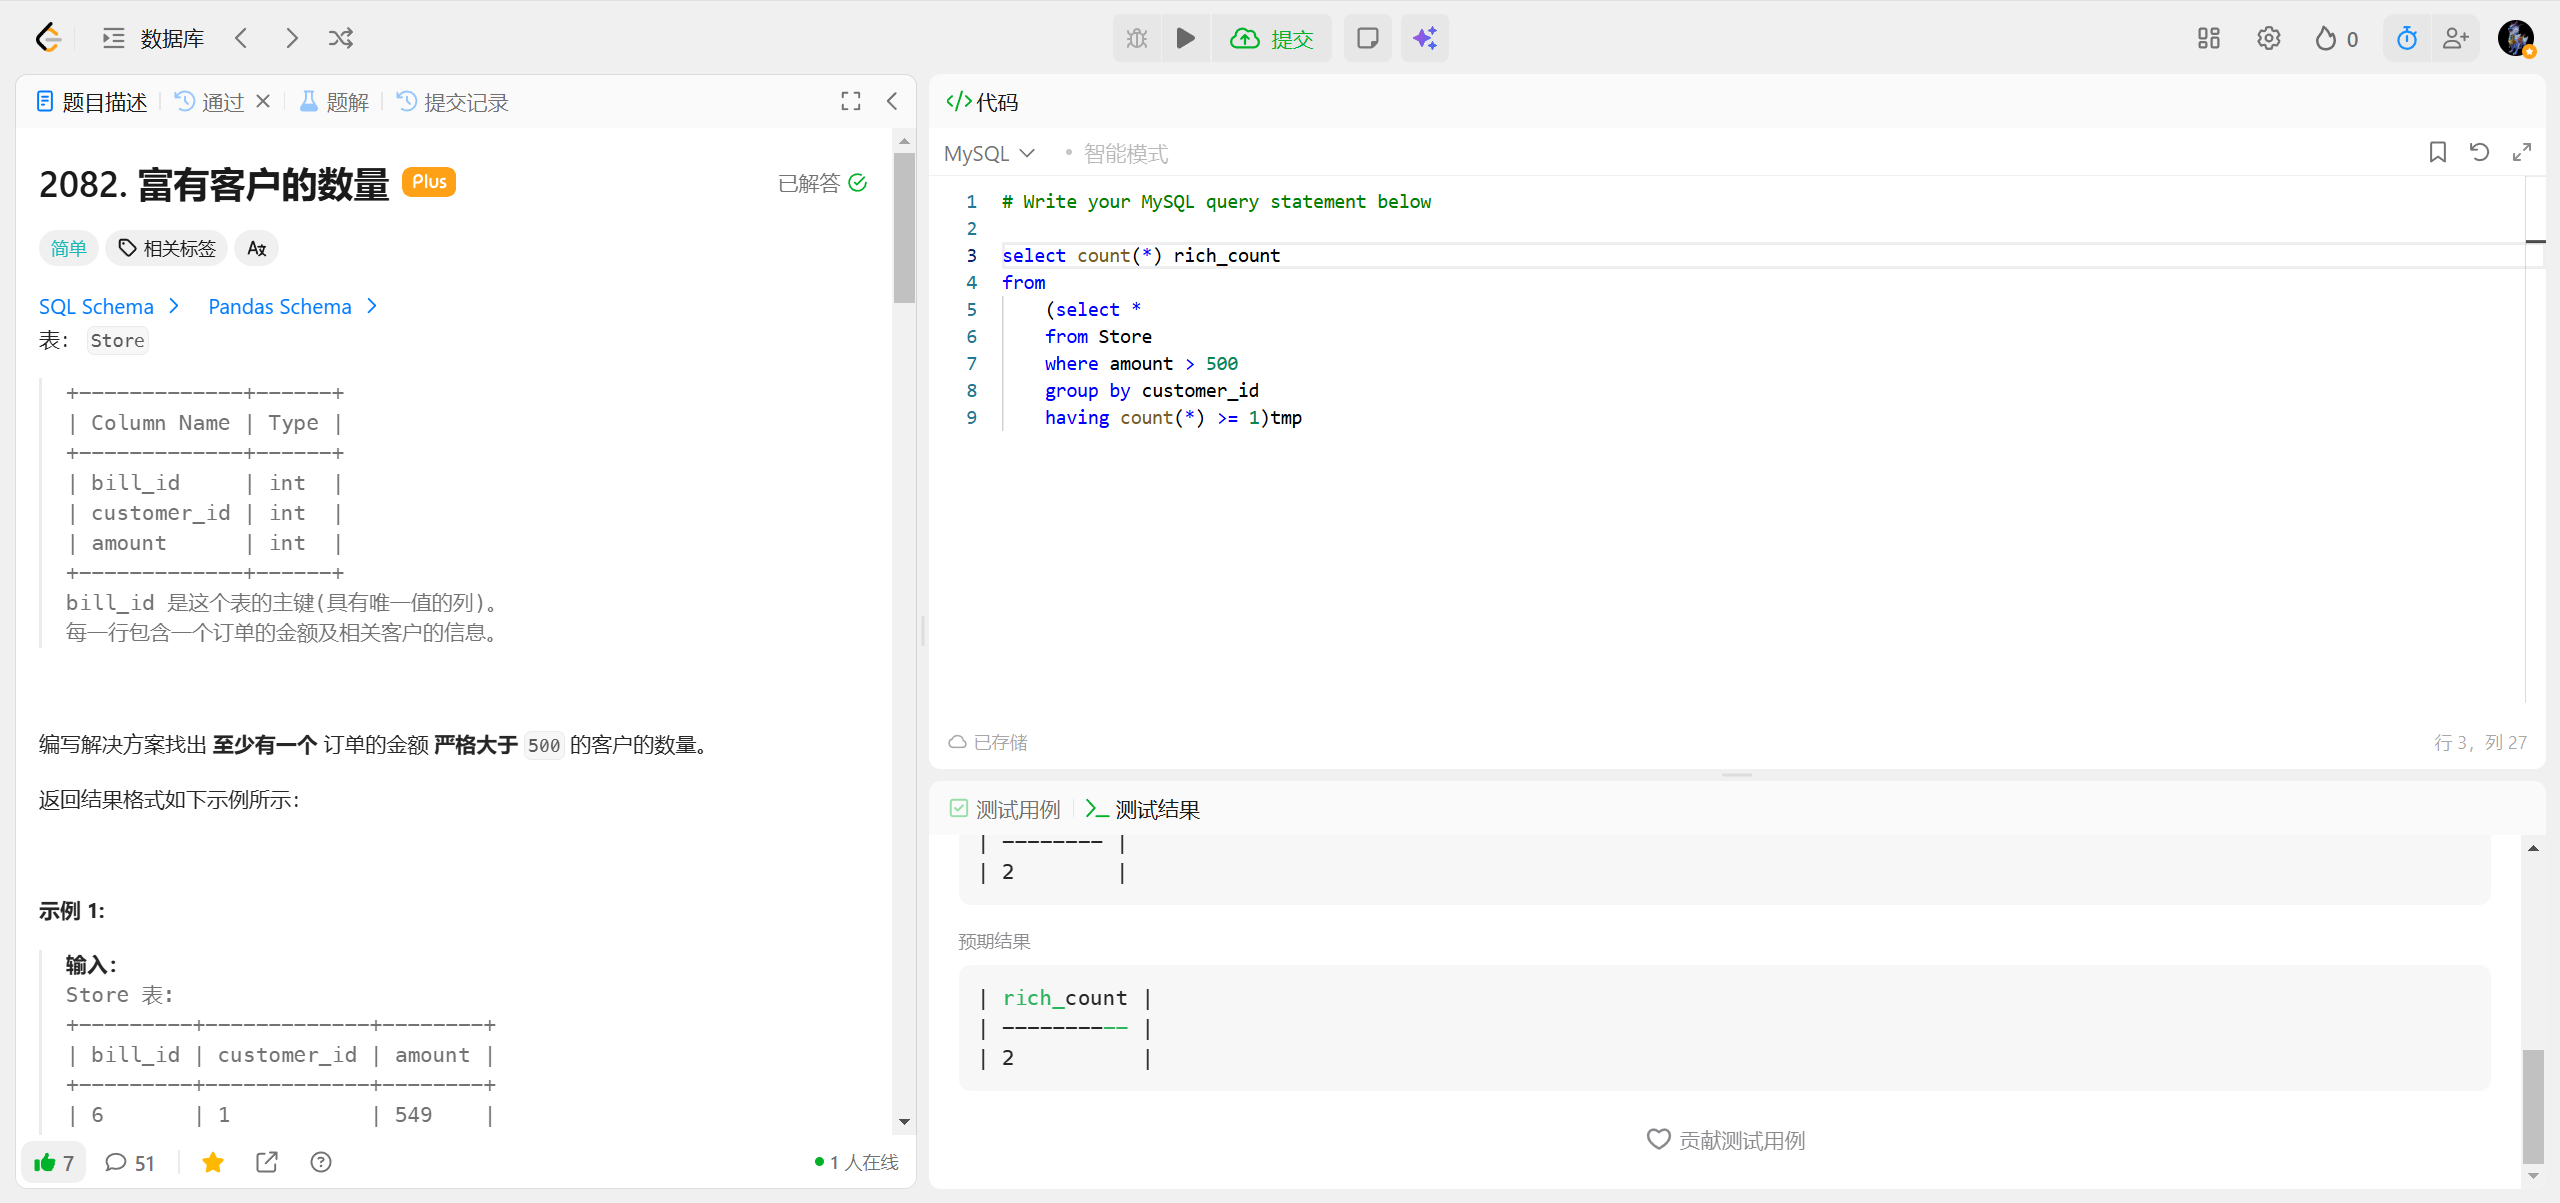Click the 提交 submit button
This screenshot has height=1203, width=2560.
(1272, 38)
